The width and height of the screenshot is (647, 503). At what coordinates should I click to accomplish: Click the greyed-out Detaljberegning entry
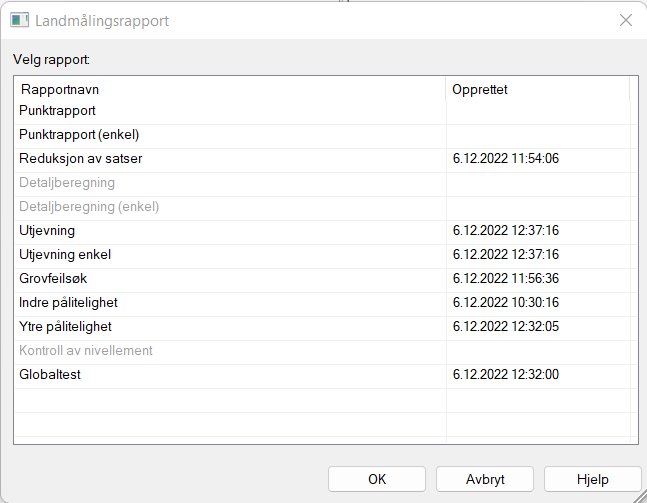pyautogui.click(x=67, y=183)
